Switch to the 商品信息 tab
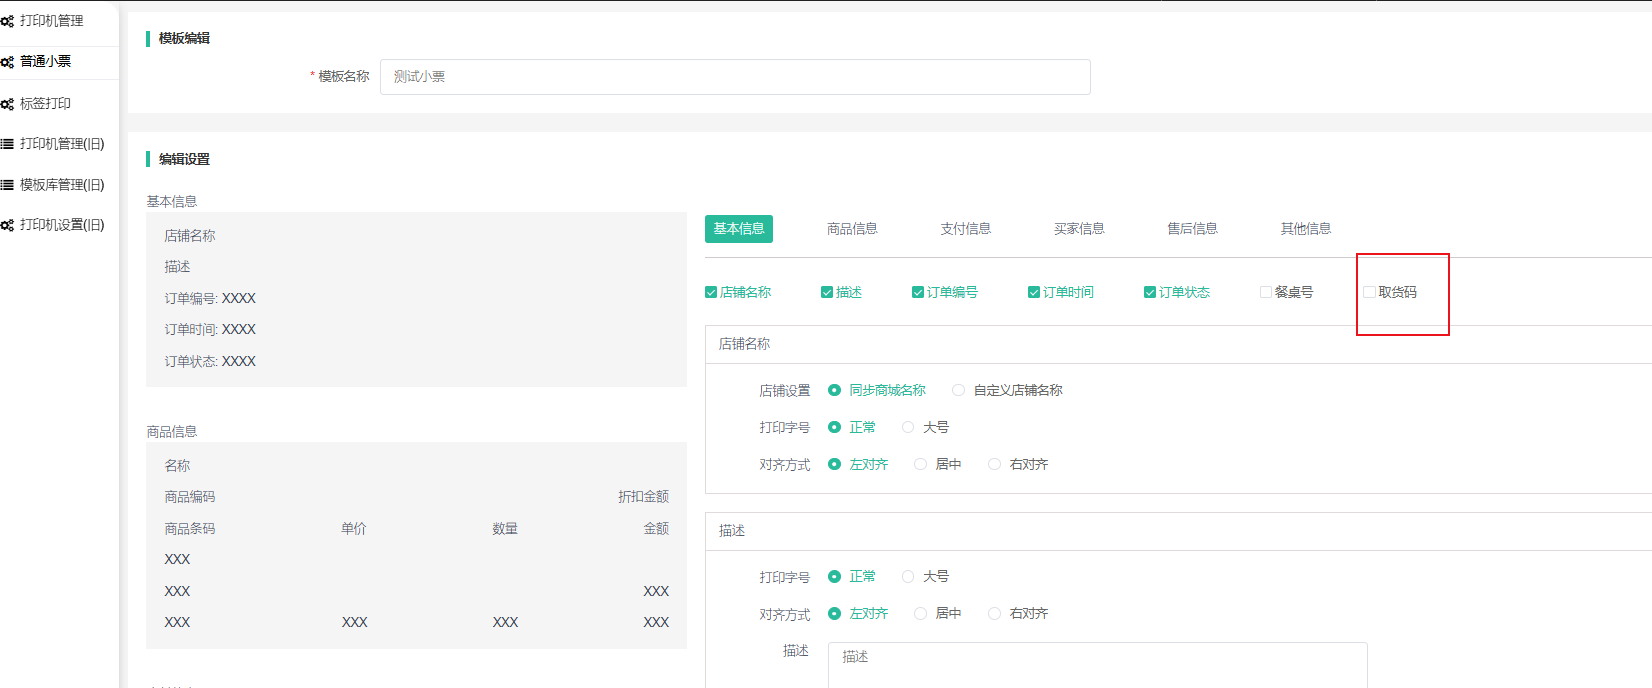The width and height of the screenshot is (1652, 688). (x=852, y=229)
